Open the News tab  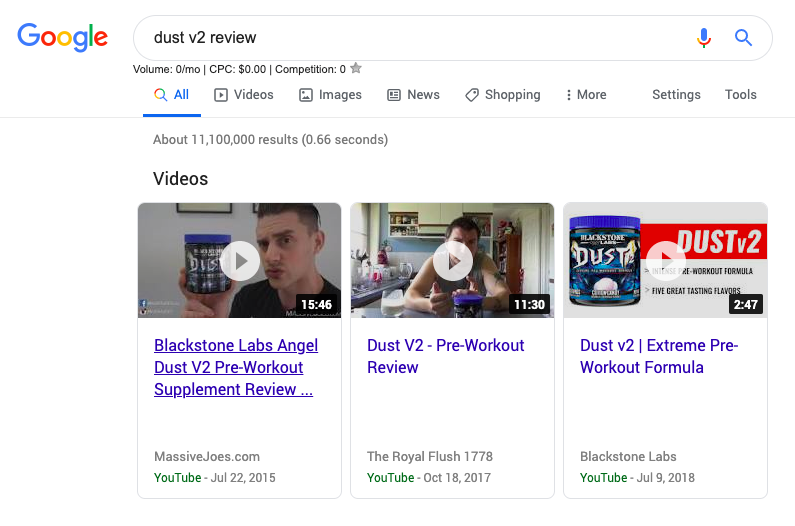413,95
